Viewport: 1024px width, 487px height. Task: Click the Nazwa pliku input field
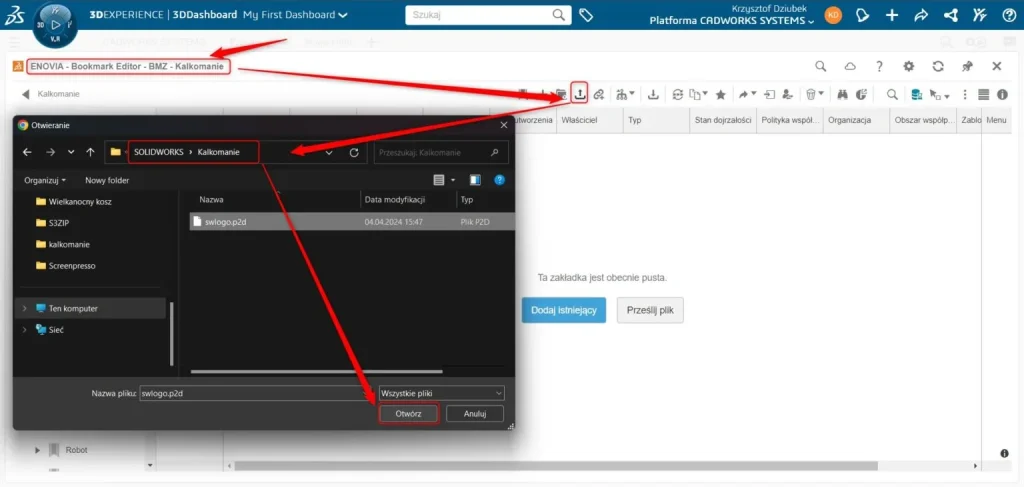(x=253, y=394)
